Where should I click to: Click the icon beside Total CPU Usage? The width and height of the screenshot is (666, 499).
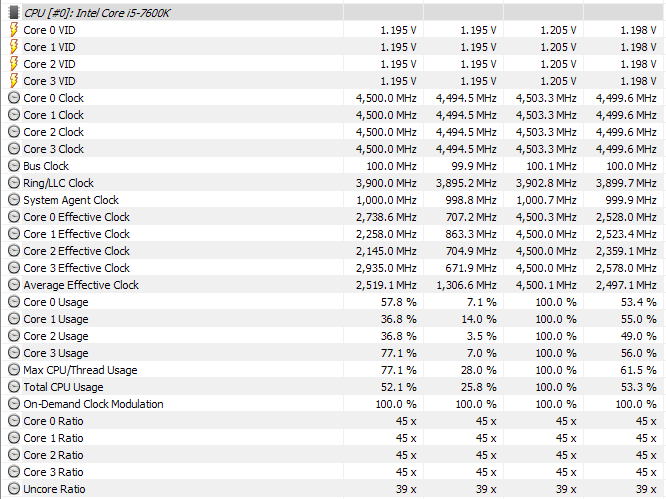click(14, 386)
